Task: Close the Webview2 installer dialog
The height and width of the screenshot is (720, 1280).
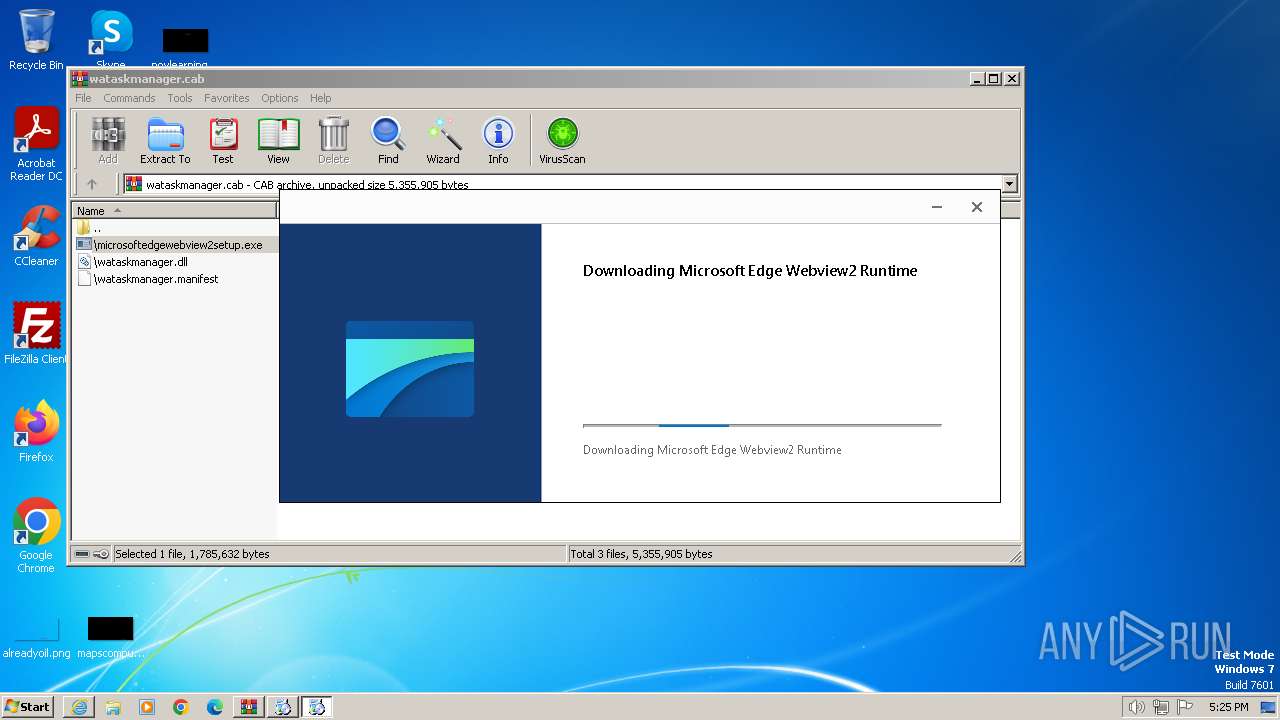Action: (977, 207)
